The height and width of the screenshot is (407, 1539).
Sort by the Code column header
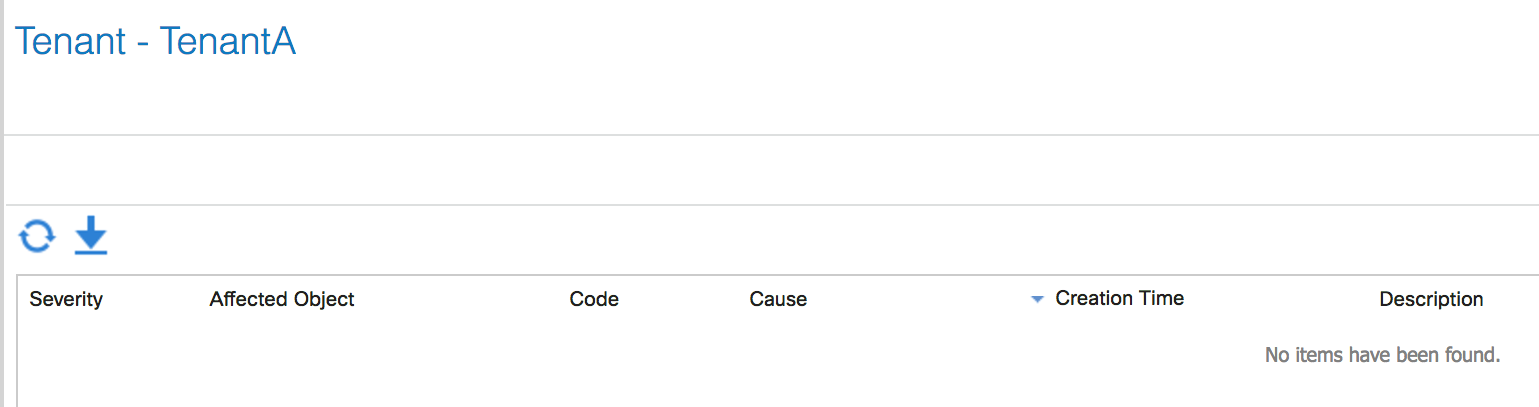pyautogui.click(x=594, y=299)
